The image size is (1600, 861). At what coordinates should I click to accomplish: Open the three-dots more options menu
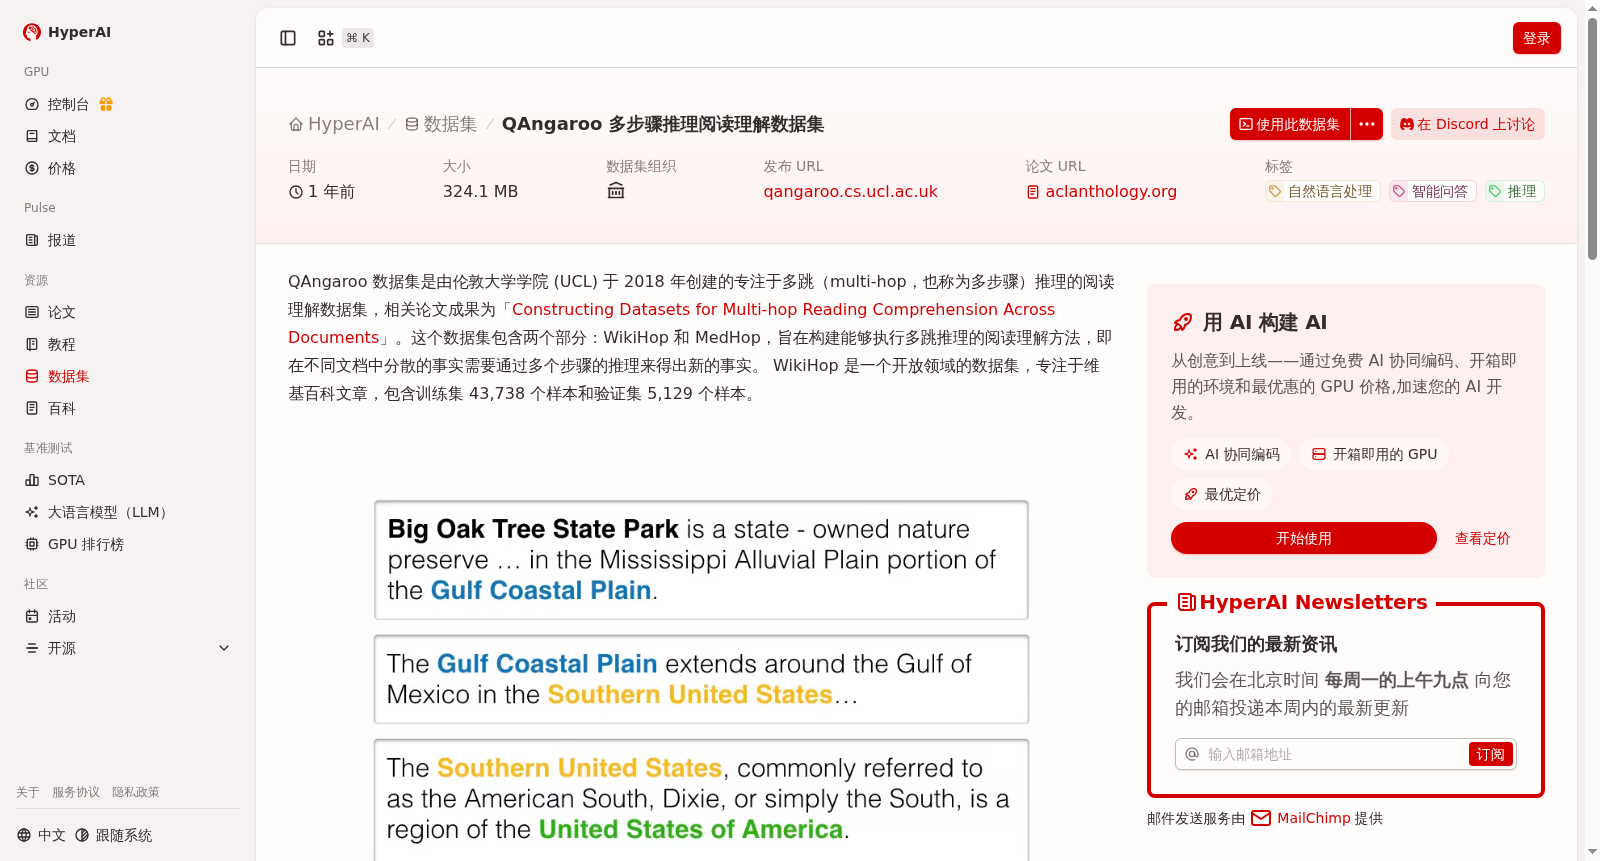pos(1367,124)
